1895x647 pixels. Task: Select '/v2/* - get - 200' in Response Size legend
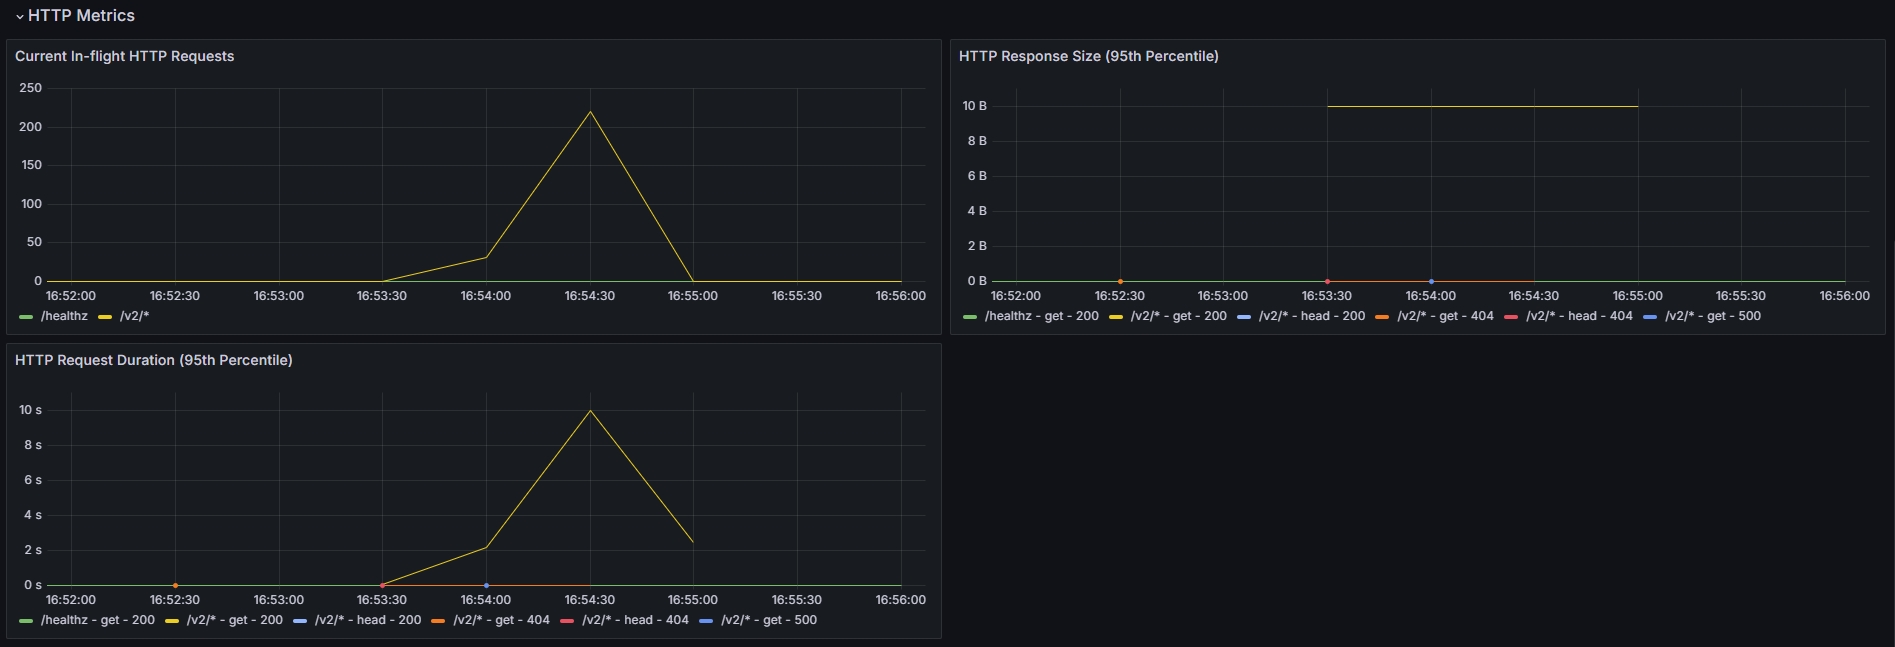(1178, 316)
